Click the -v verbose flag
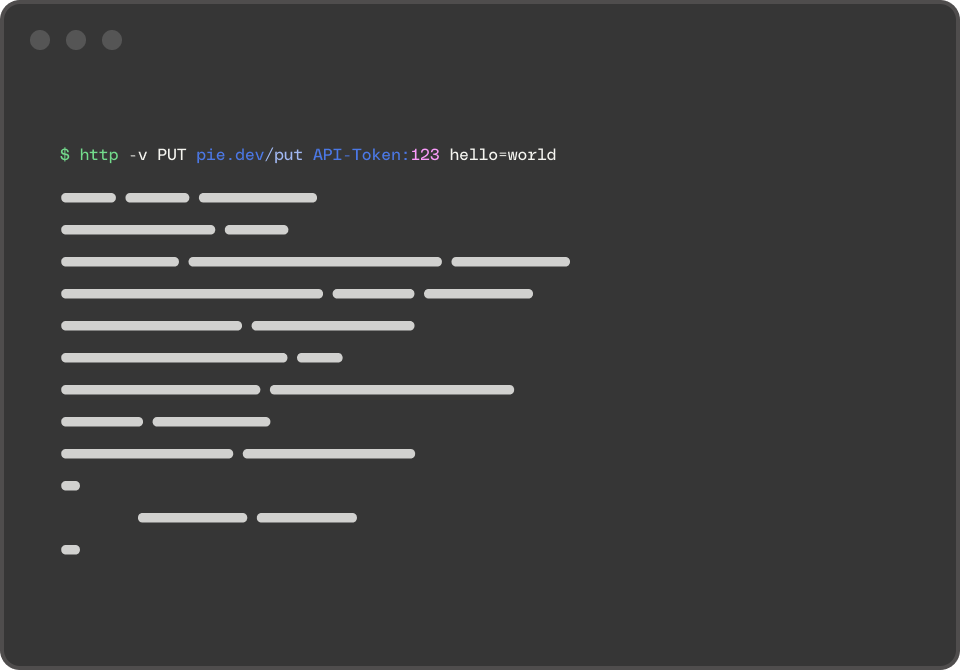The height and width of the screenshot is (670, 960). coord(138,155)
